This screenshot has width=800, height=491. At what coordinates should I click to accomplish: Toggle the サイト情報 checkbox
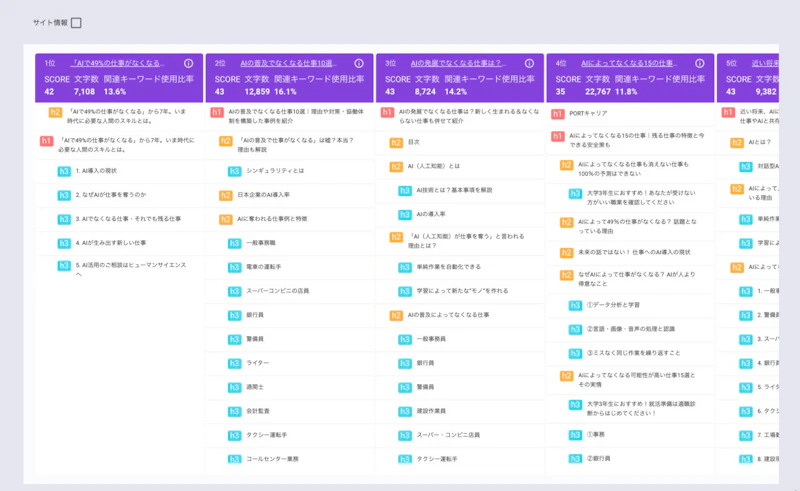(76, 22)
